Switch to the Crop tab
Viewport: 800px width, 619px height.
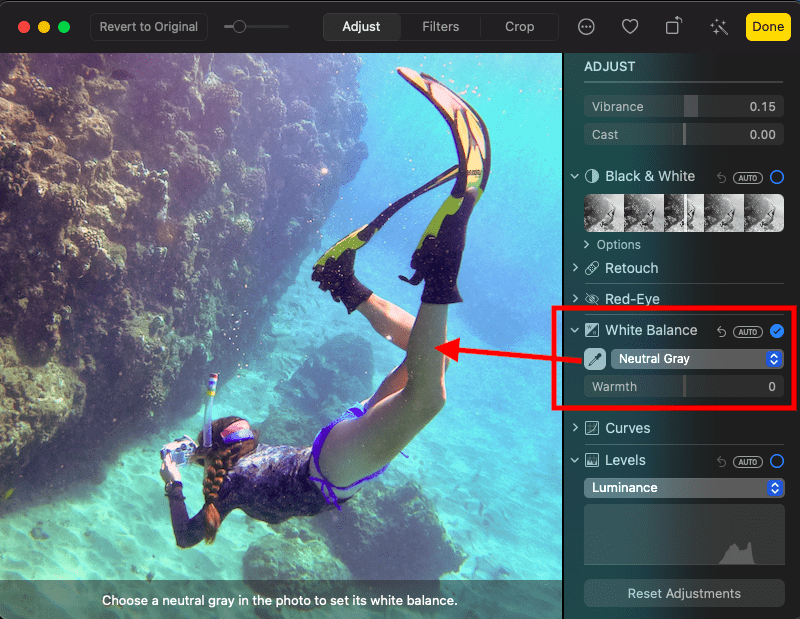tap(519, 27)
